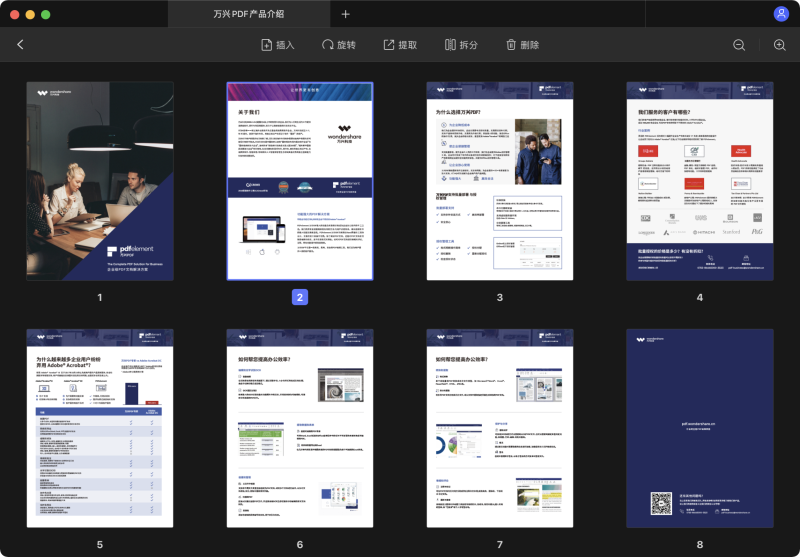Click the Split (拆分) document tool
Screen dimensions: 800x557
tap(461, 45)
